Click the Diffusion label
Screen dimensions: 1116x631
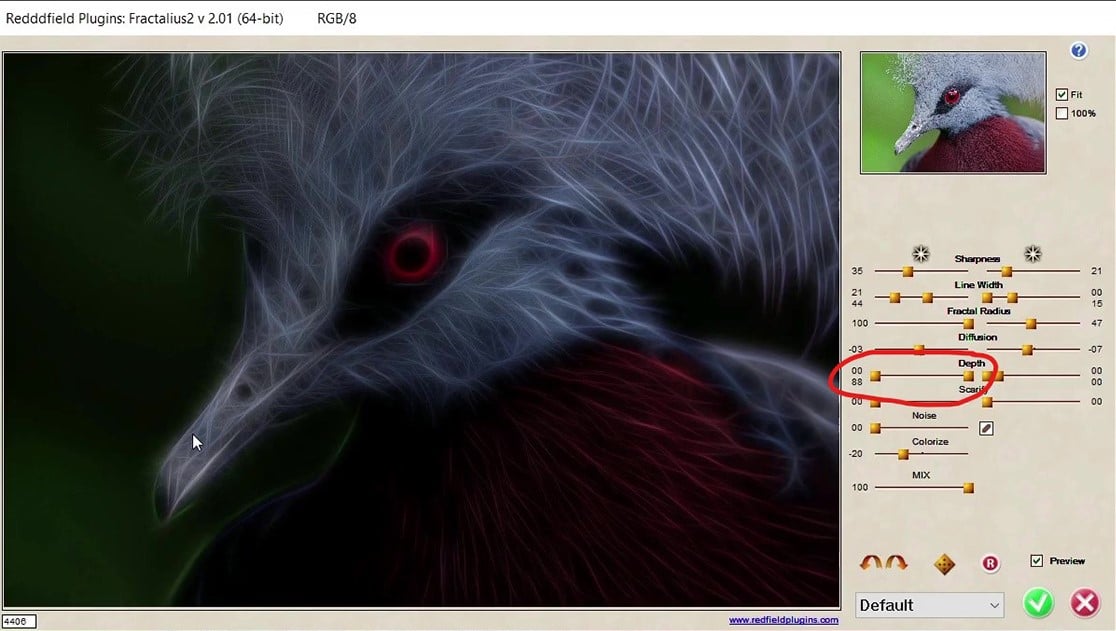[977, 337]
